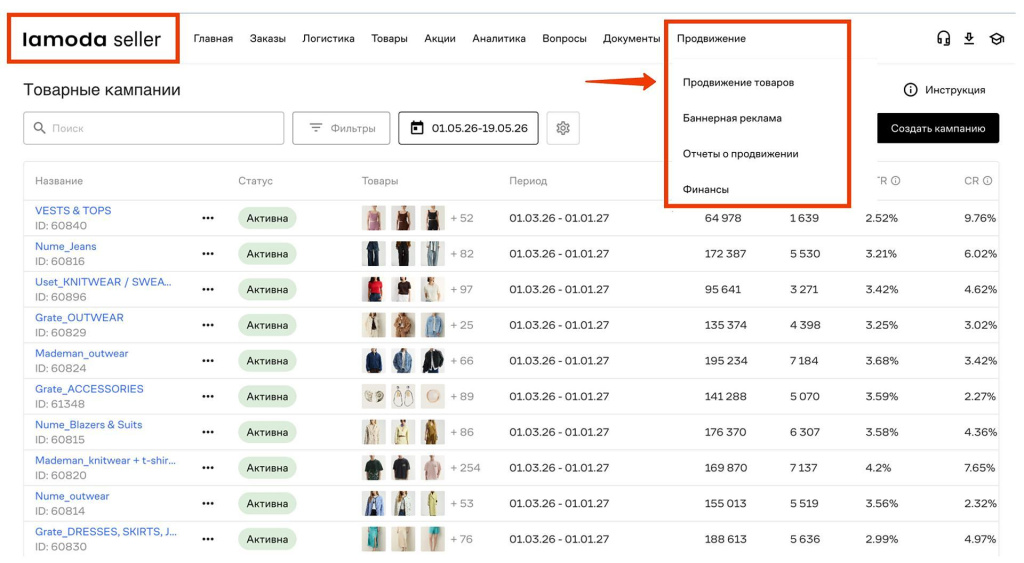Click red sweater thumbnail in Uset_KNITWEAR row
This screenshot has width=1024, height=563.
[x=374, y=289]
